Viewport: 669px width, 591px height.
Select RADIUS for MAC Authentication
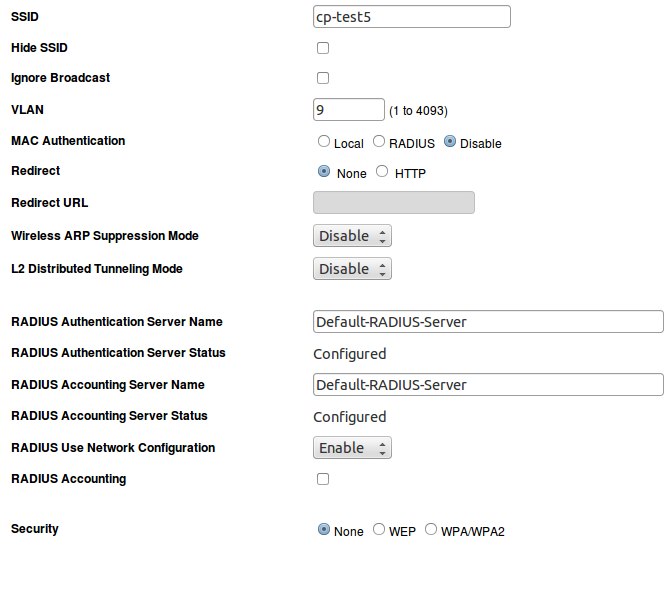tap(379, 142)
